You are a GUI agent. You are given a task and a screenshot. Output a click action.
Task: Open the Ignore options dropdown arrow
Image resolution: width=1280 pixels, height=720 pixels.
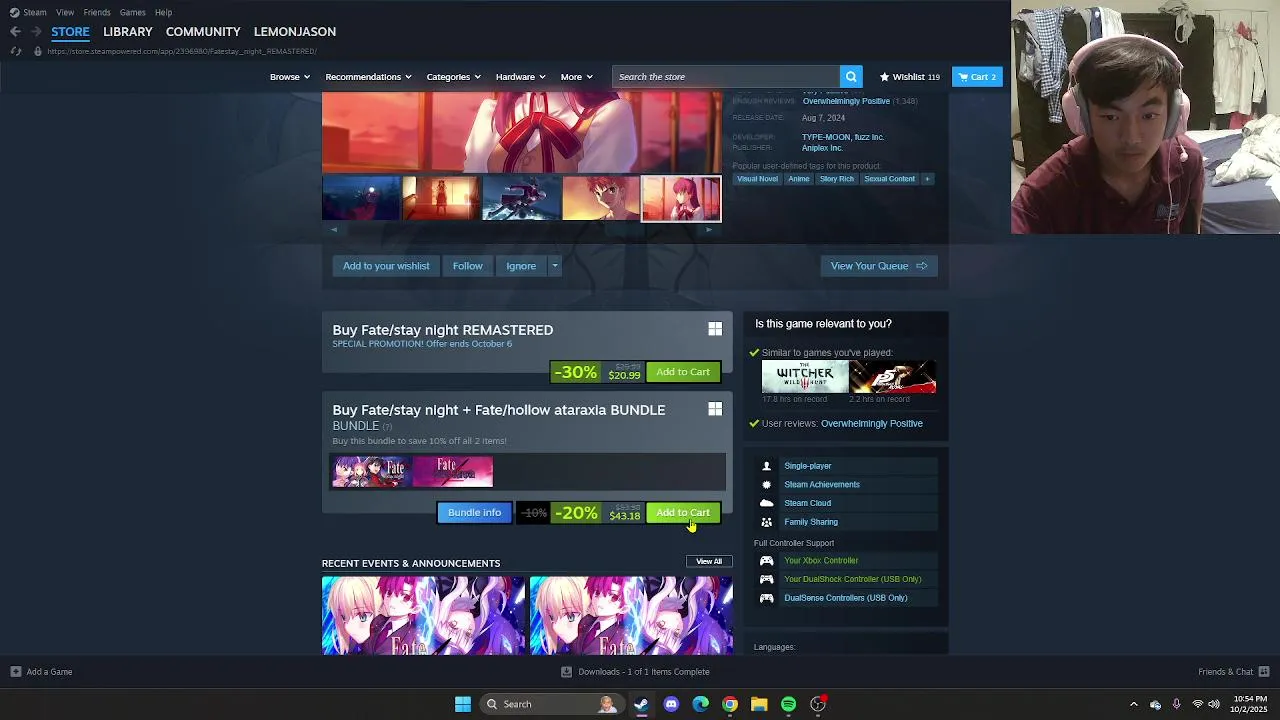(555, 266)
